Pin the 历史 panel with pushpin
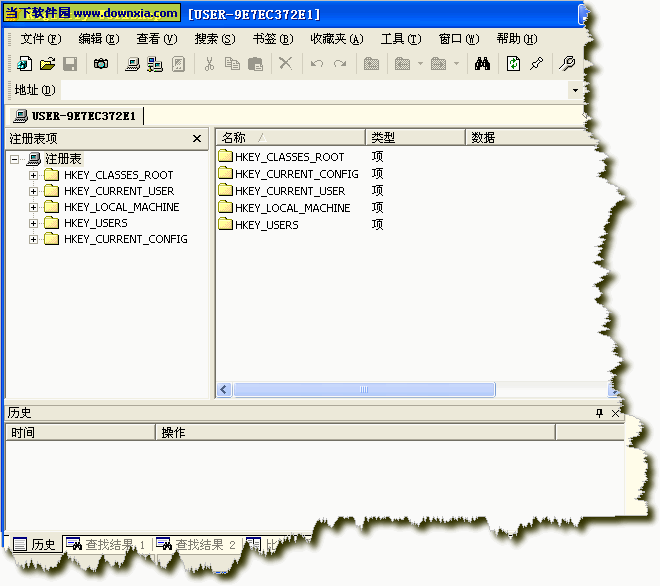 point(599,413)
